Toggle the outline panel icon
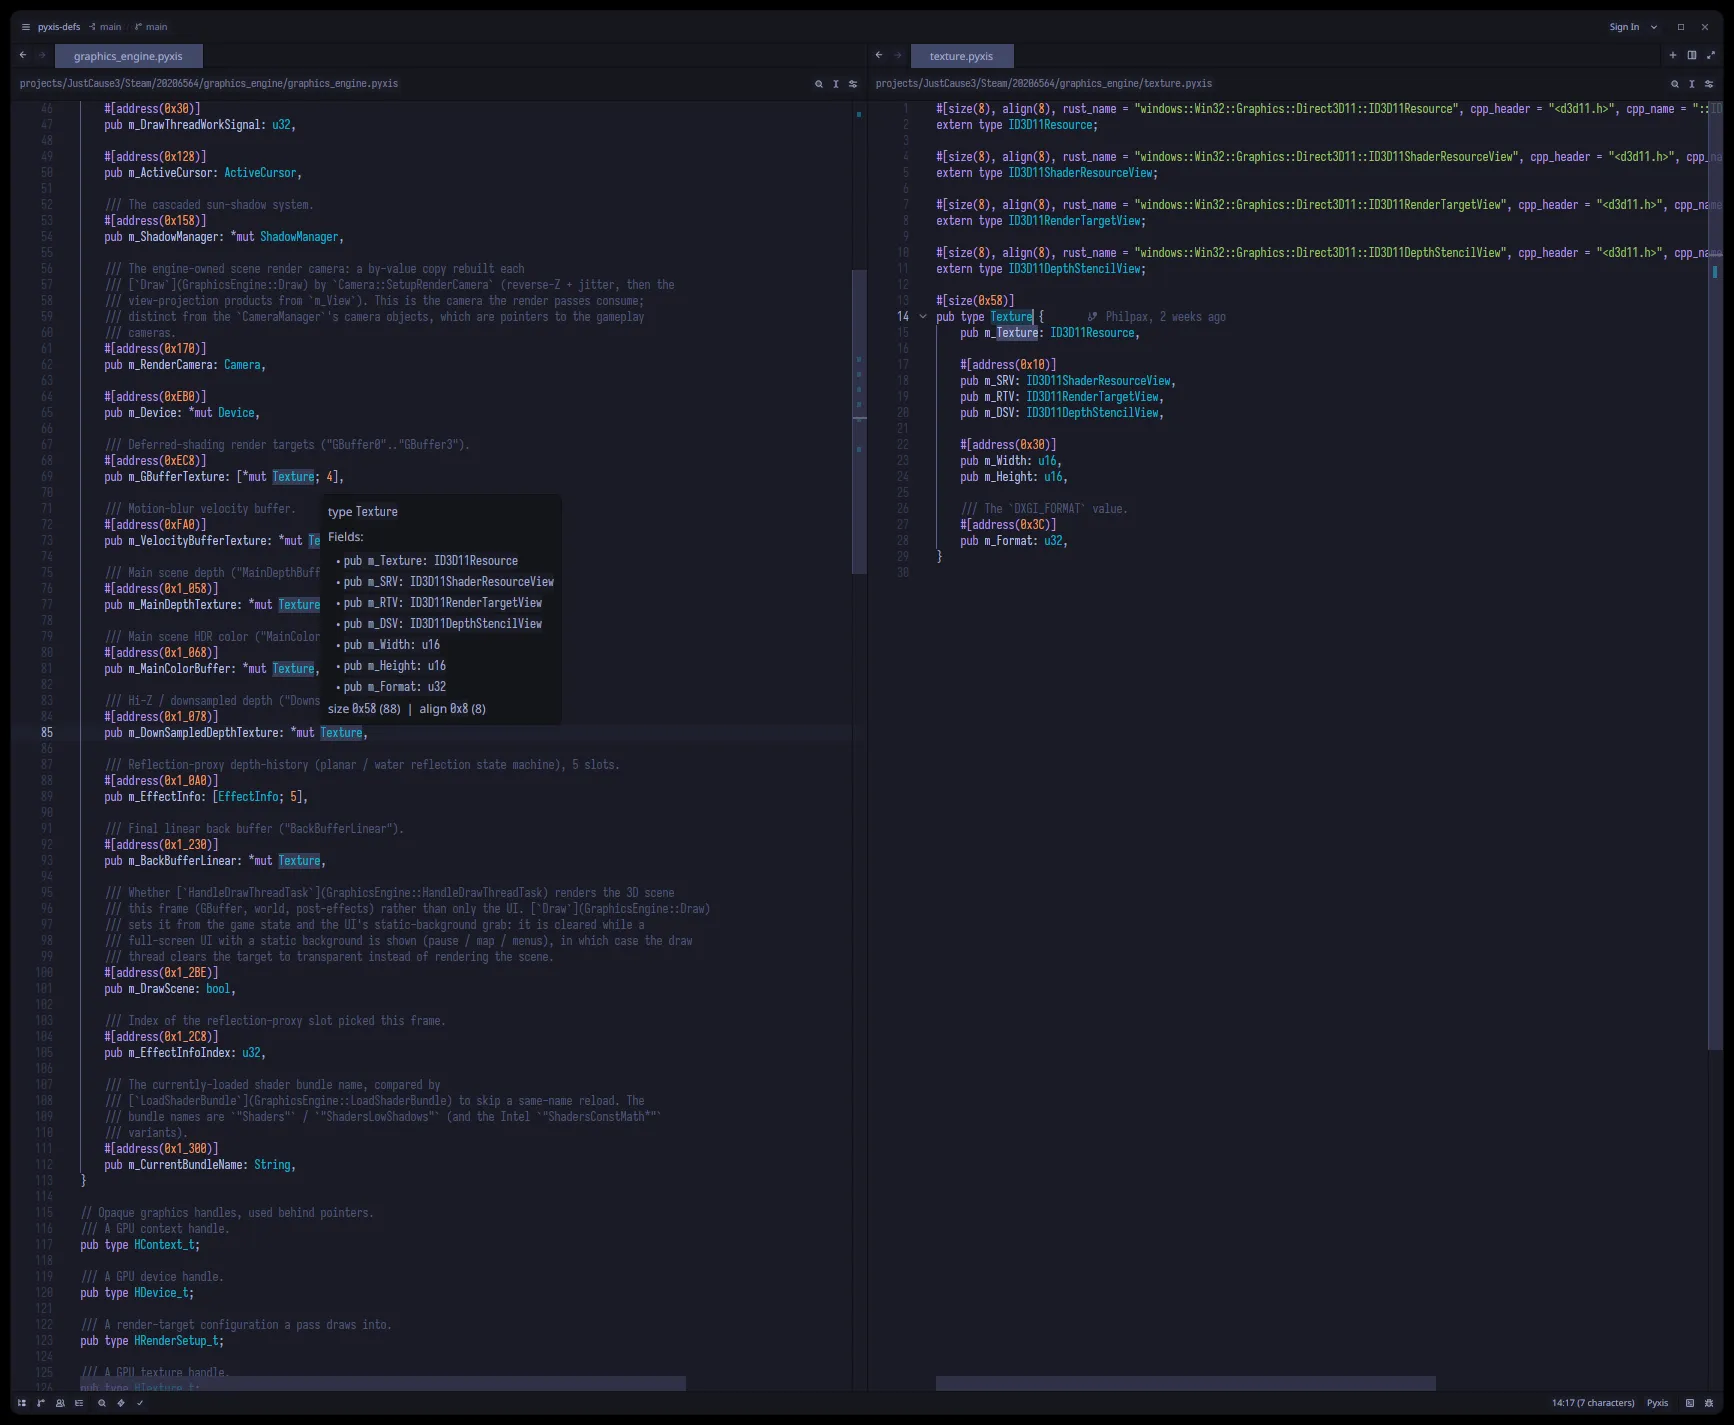The width and height of the screenshot is (1734, 1425). [x=79, y=1403]
